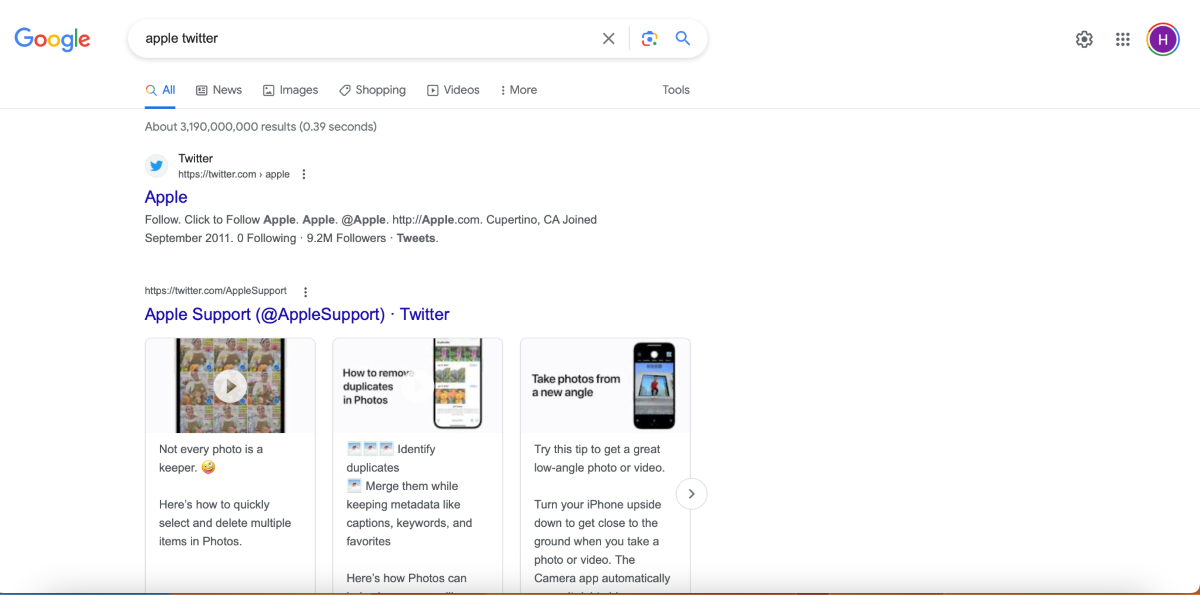Open three-dot menu next to twitter.com/AppleSupport
Viewport: 1200px width, 595px height.
306,292
